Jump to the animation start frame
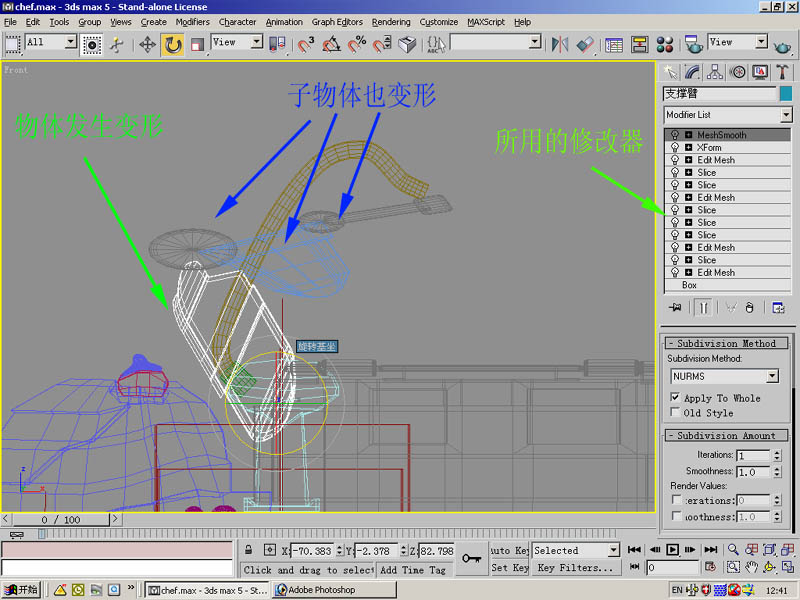 click(634, 549)
